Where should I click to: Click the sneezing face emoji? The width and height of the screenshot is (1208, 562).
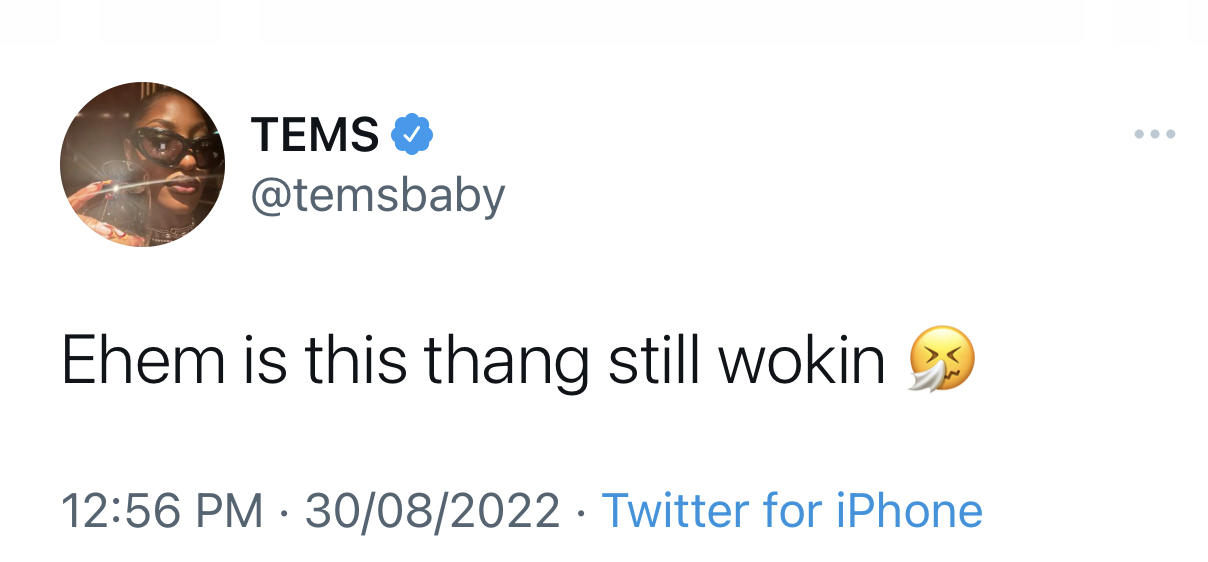(941, 360)
